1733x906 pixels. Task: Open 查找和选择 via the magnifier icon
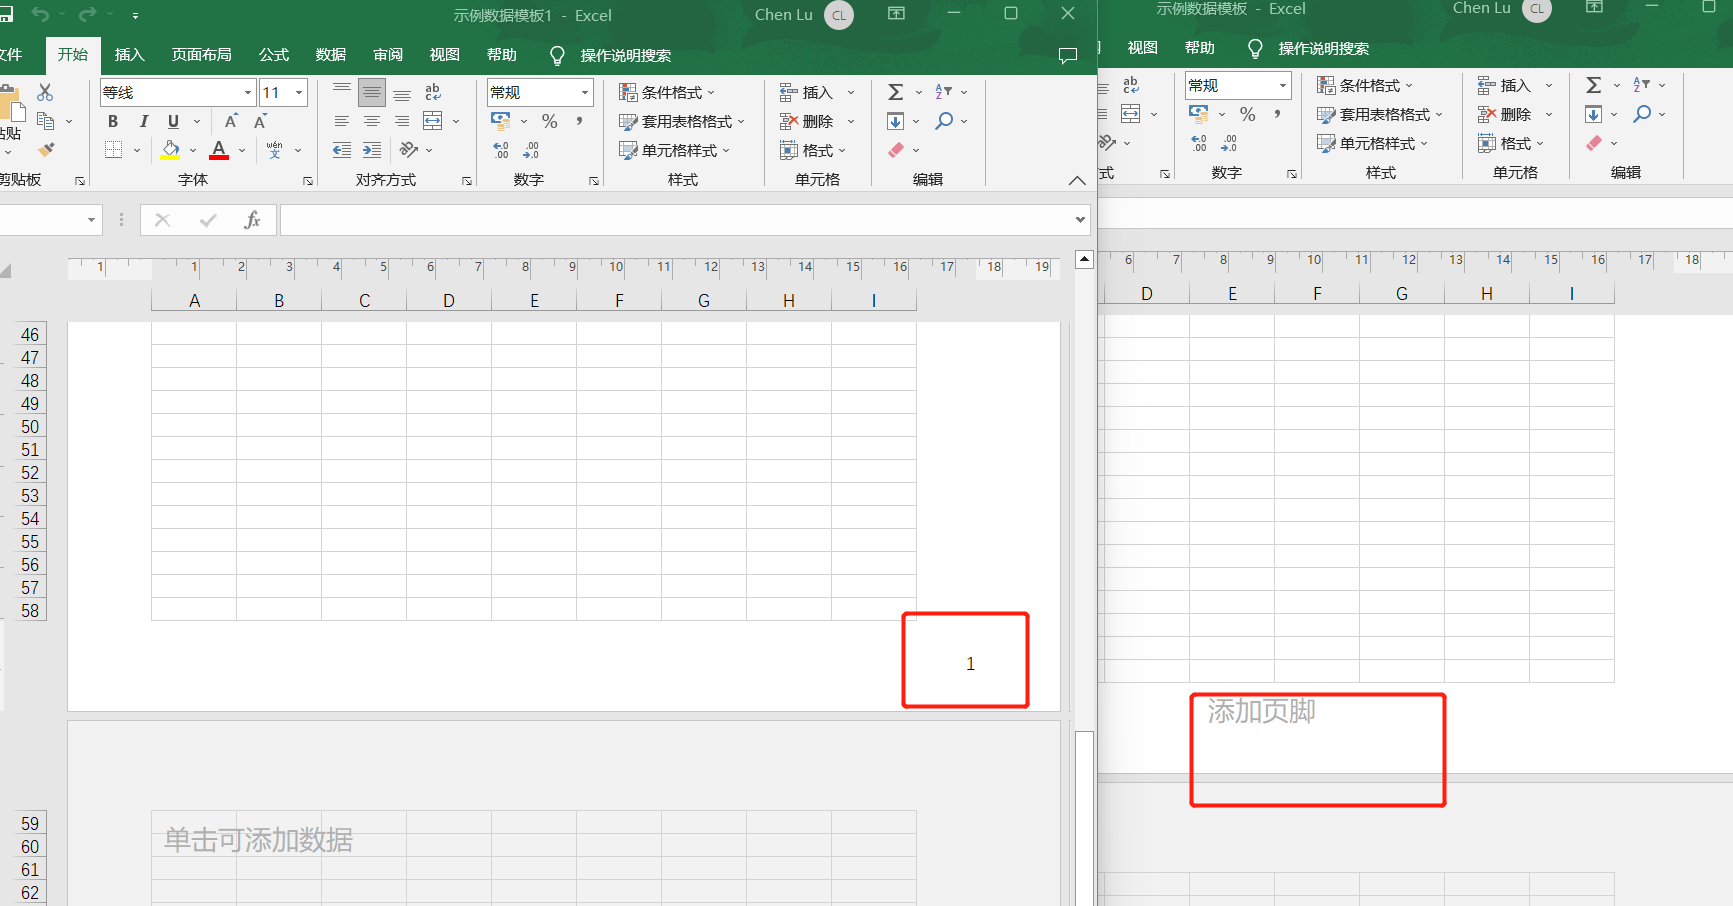946,121
